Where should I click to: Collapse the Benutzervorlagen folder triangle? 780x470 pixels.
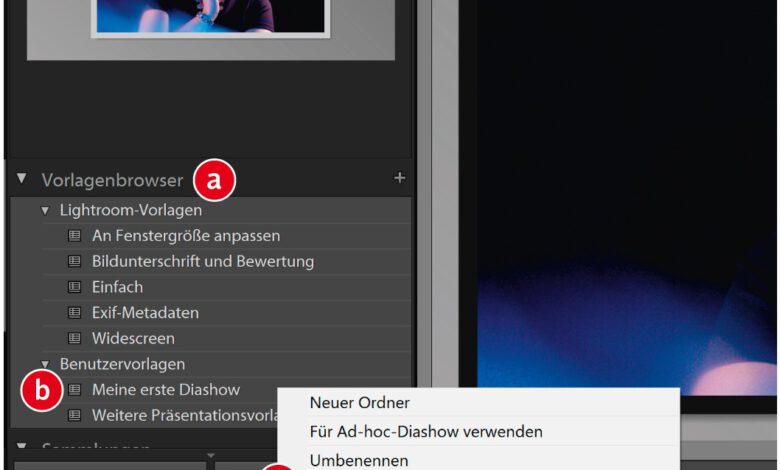(x=45, y=364)
